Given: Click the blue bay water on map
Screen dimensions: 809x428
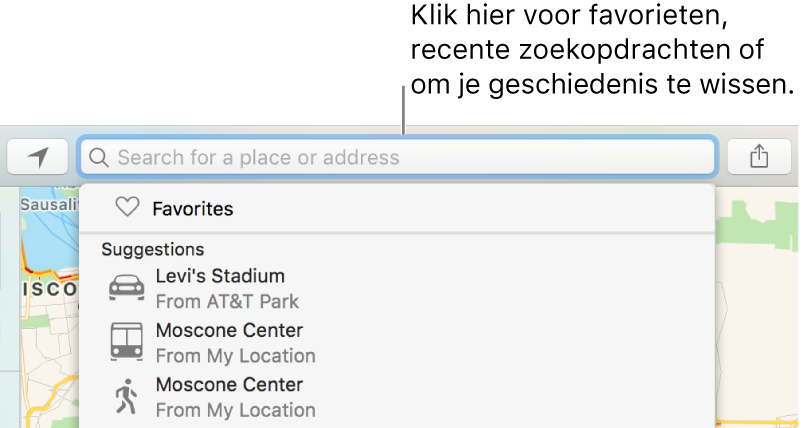Looking at the screenshot, I should (x=49, y=237).
